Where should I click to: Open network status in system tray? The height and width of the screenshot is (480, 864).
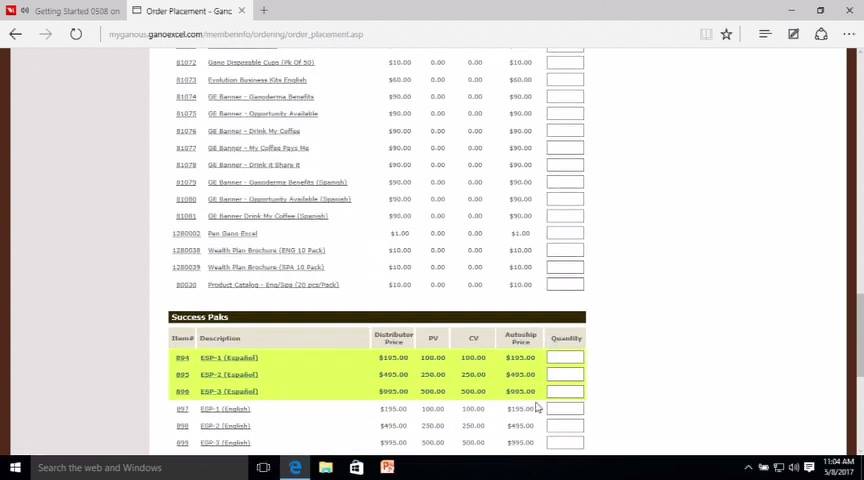point(779,467)
